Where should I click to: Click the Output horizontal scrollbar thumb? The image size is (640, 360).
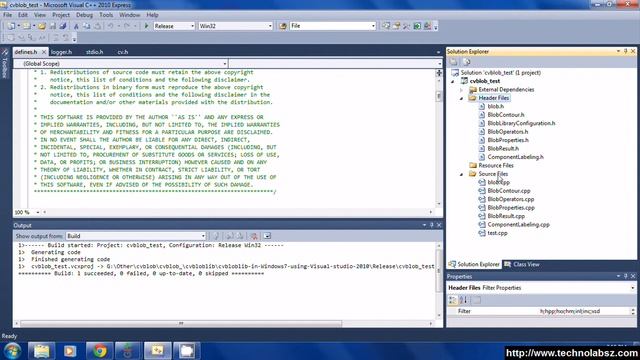(181, 324)
